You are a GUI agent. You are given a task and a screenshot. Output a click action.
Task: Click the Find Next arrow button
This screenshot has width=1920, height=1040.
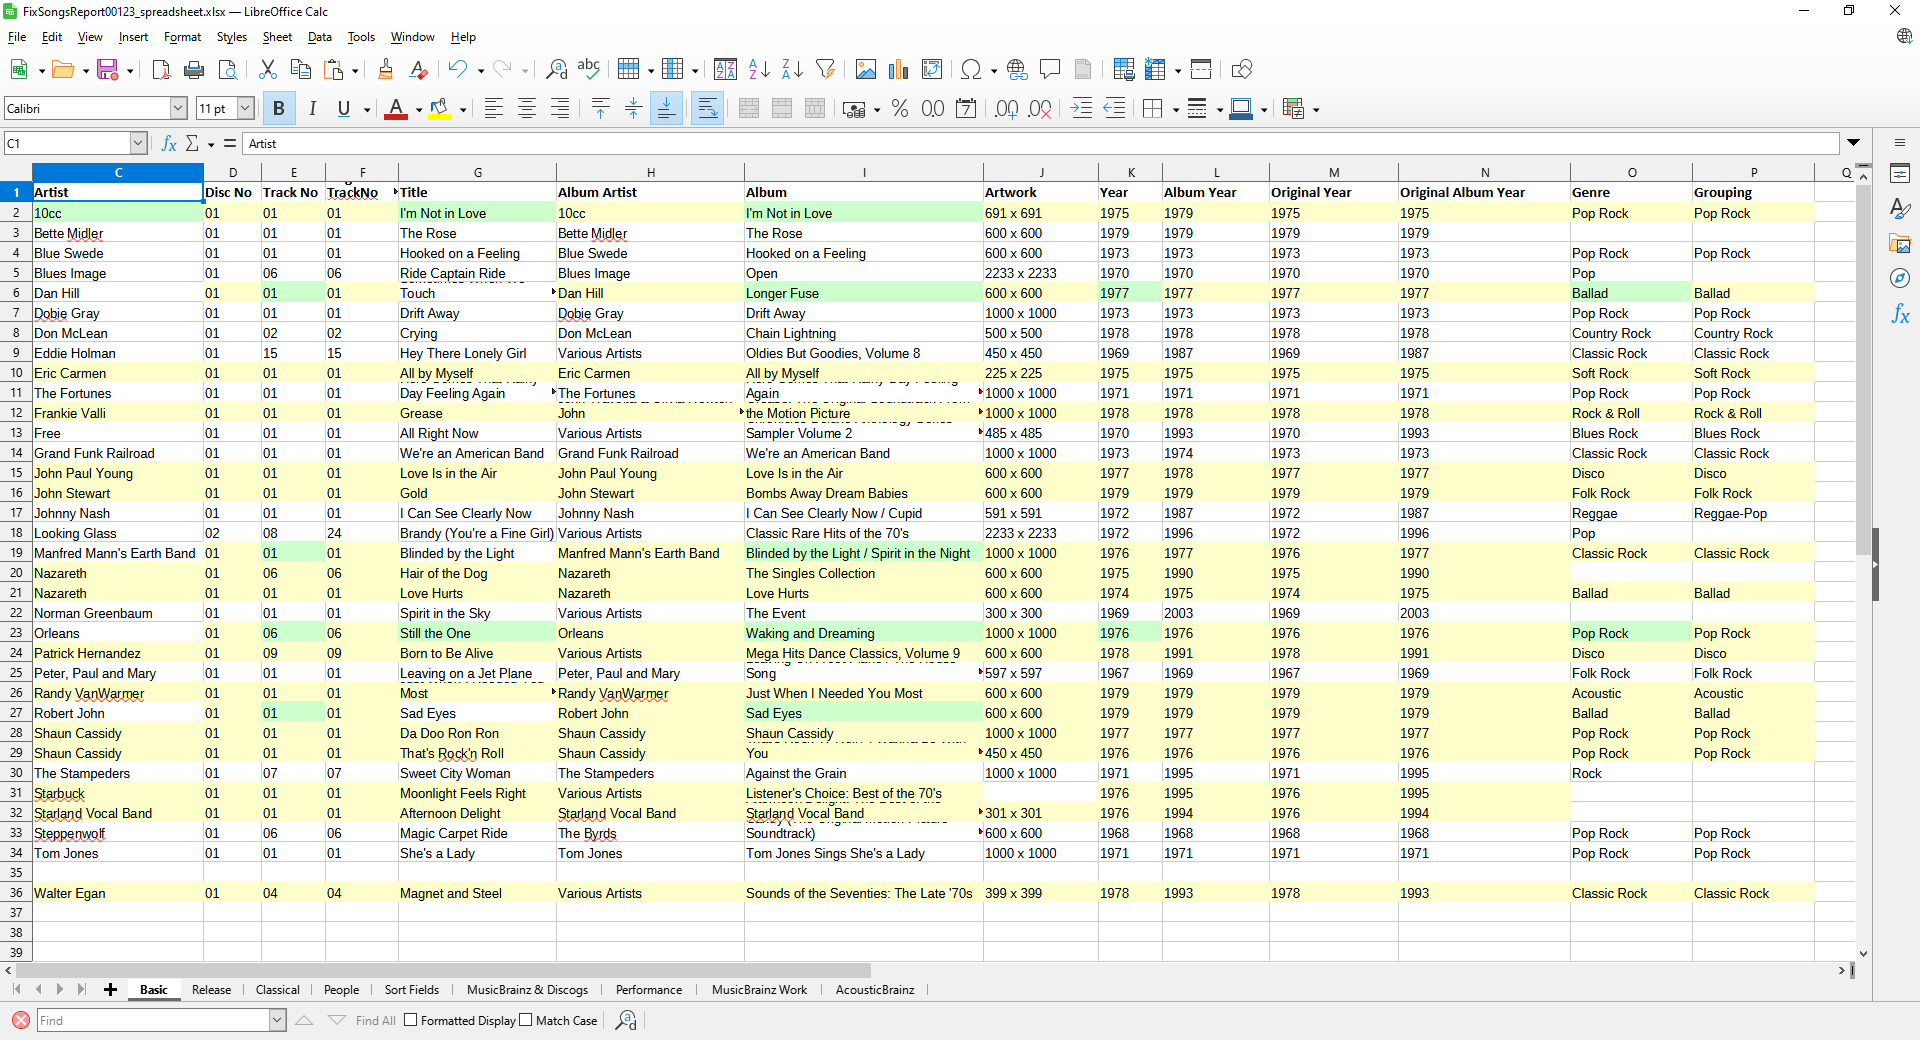(337, 1020)
